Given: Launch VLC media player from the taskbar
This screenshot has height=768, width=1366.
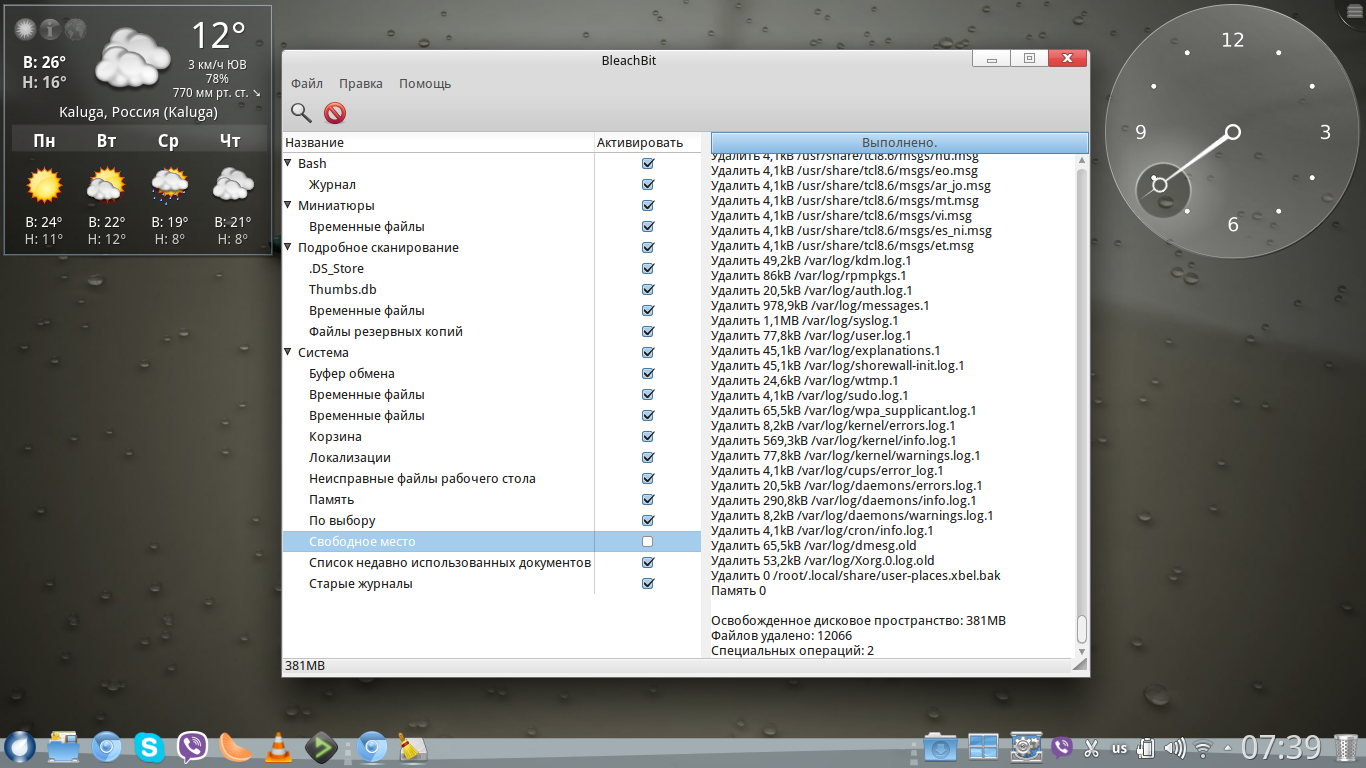Looking at the screenshot, I should [279, 747].
